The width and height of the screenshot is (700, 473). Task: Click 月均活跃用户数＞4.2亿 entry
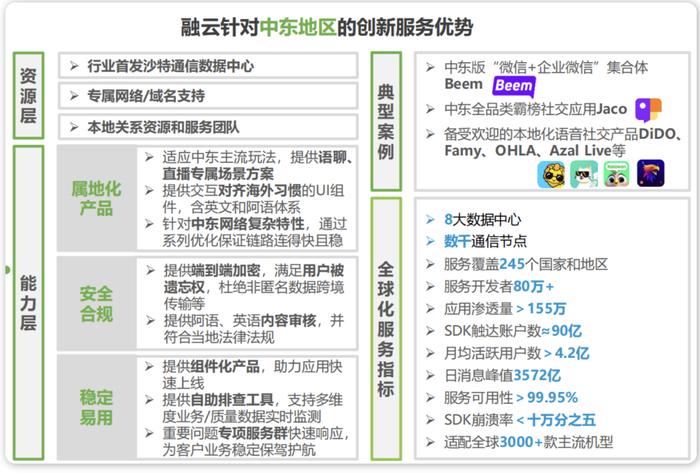coord(517,353)
